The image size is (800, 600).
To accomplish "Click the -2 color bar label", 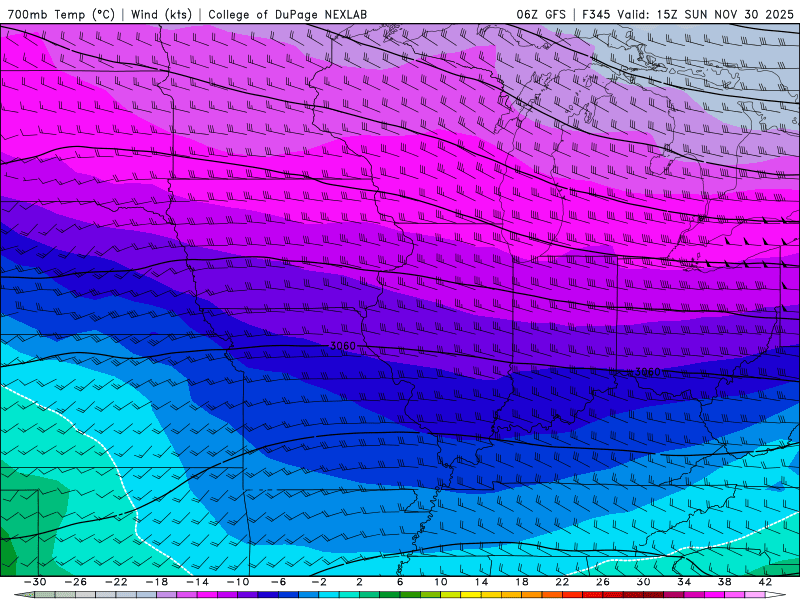I will tap(319, 582).
